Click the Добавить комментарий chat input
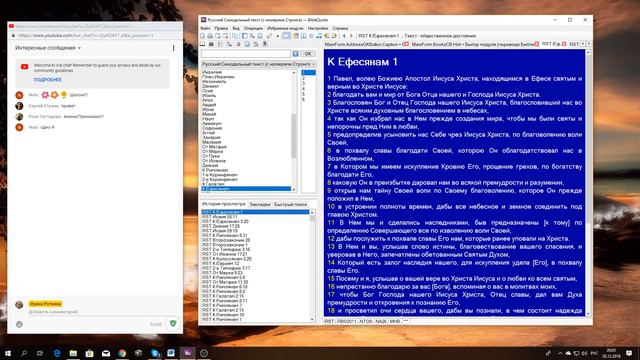The width and height of the screenshot is (640, 360). [x=53, y=312]
